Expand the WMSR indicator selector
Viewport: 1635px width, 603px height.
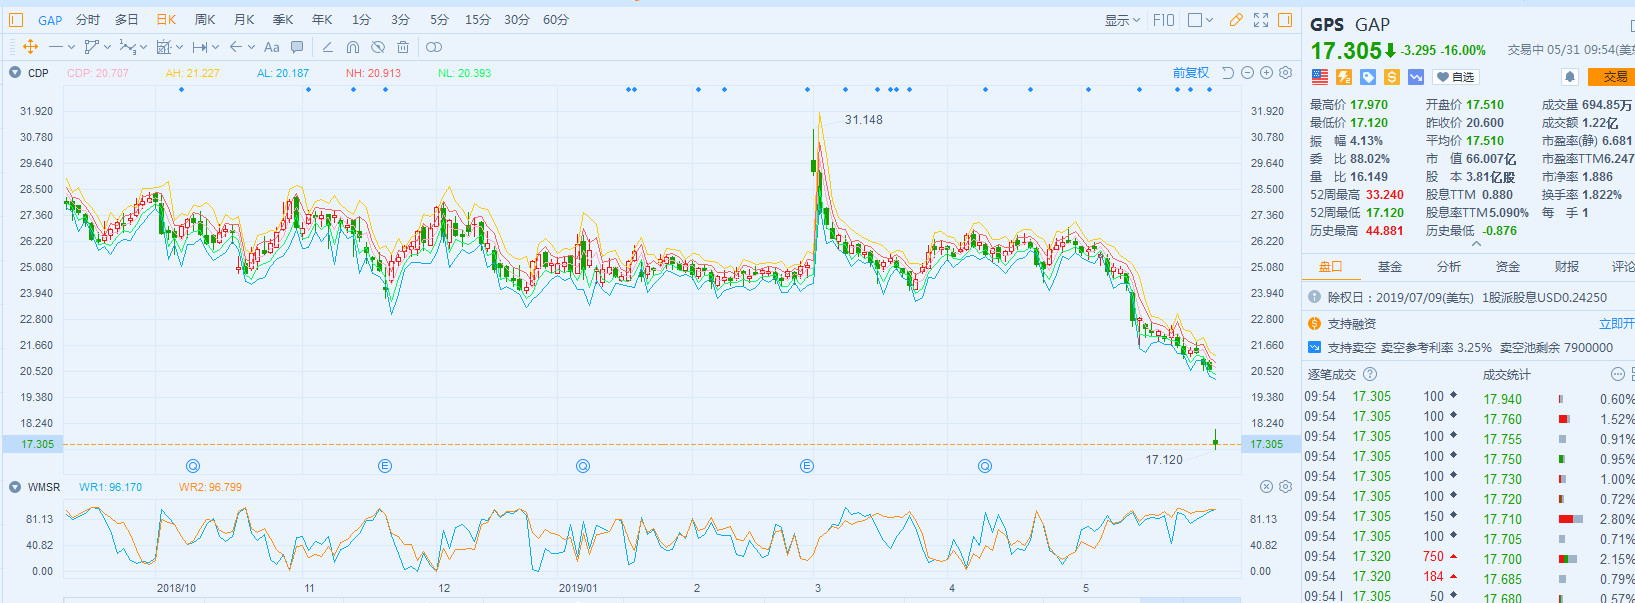click(15, 487)
